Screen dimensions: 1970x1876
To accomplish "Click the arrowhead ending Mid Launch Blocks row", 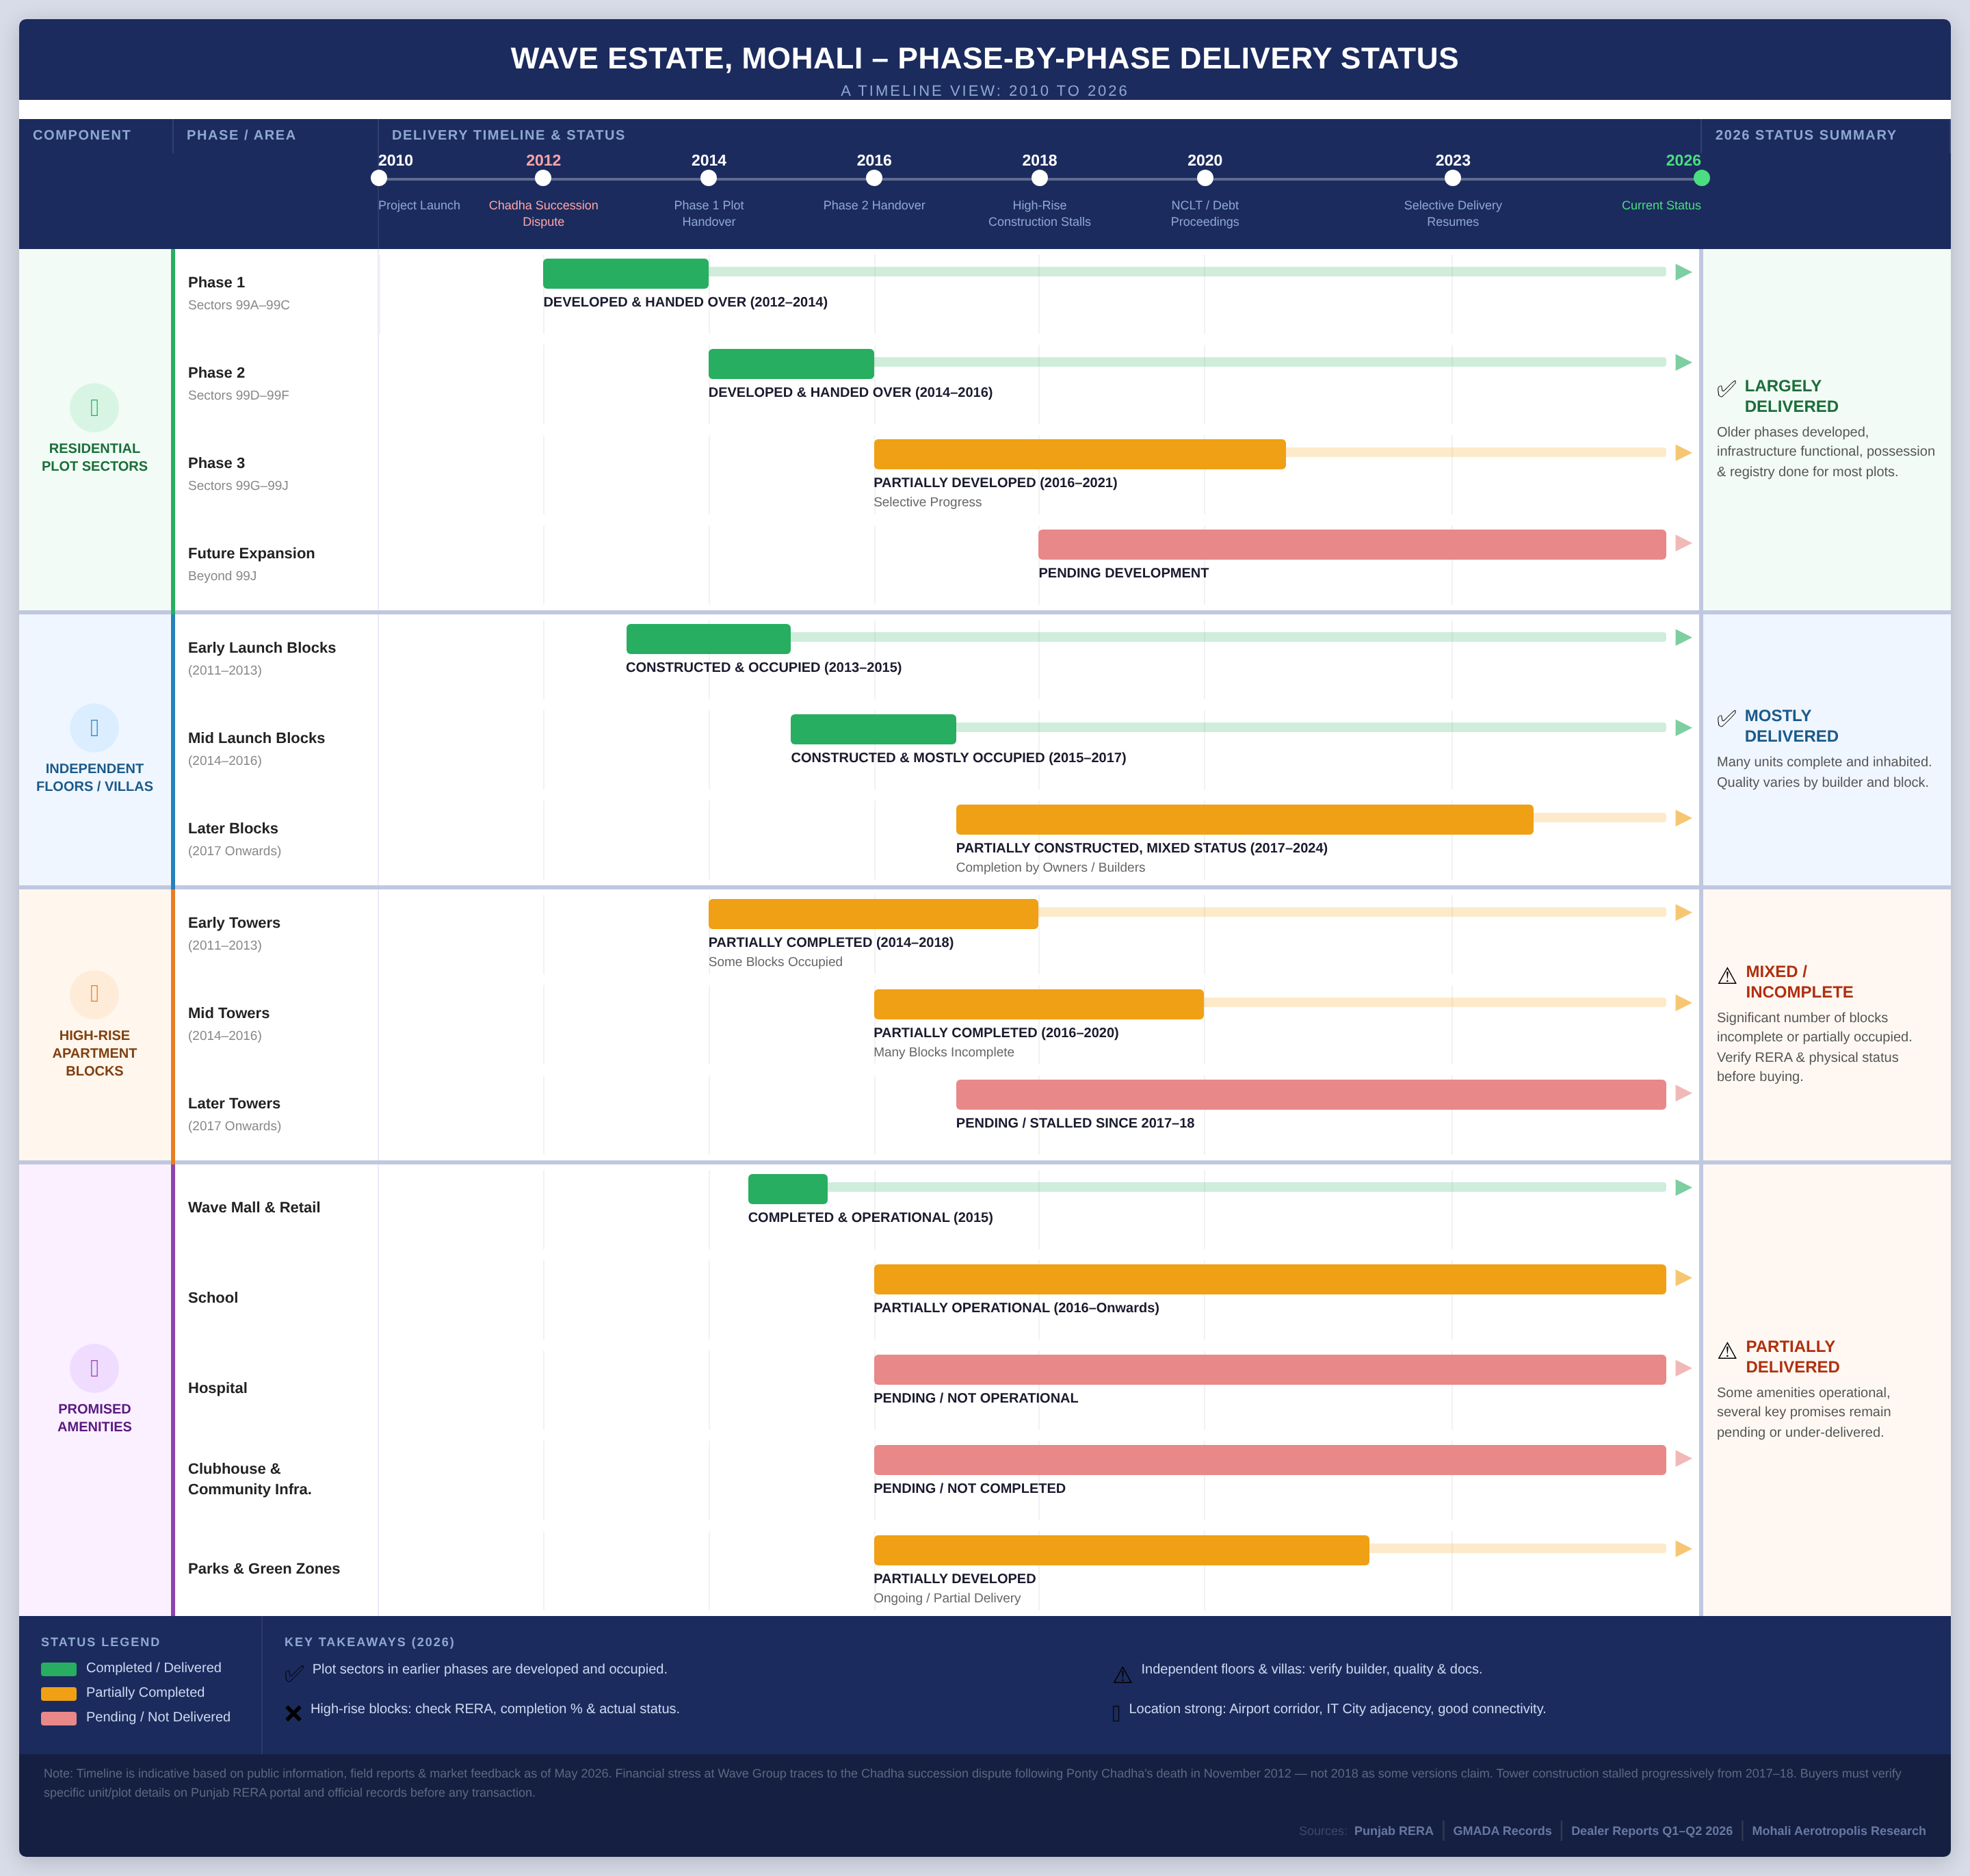I will (1683, 728).
